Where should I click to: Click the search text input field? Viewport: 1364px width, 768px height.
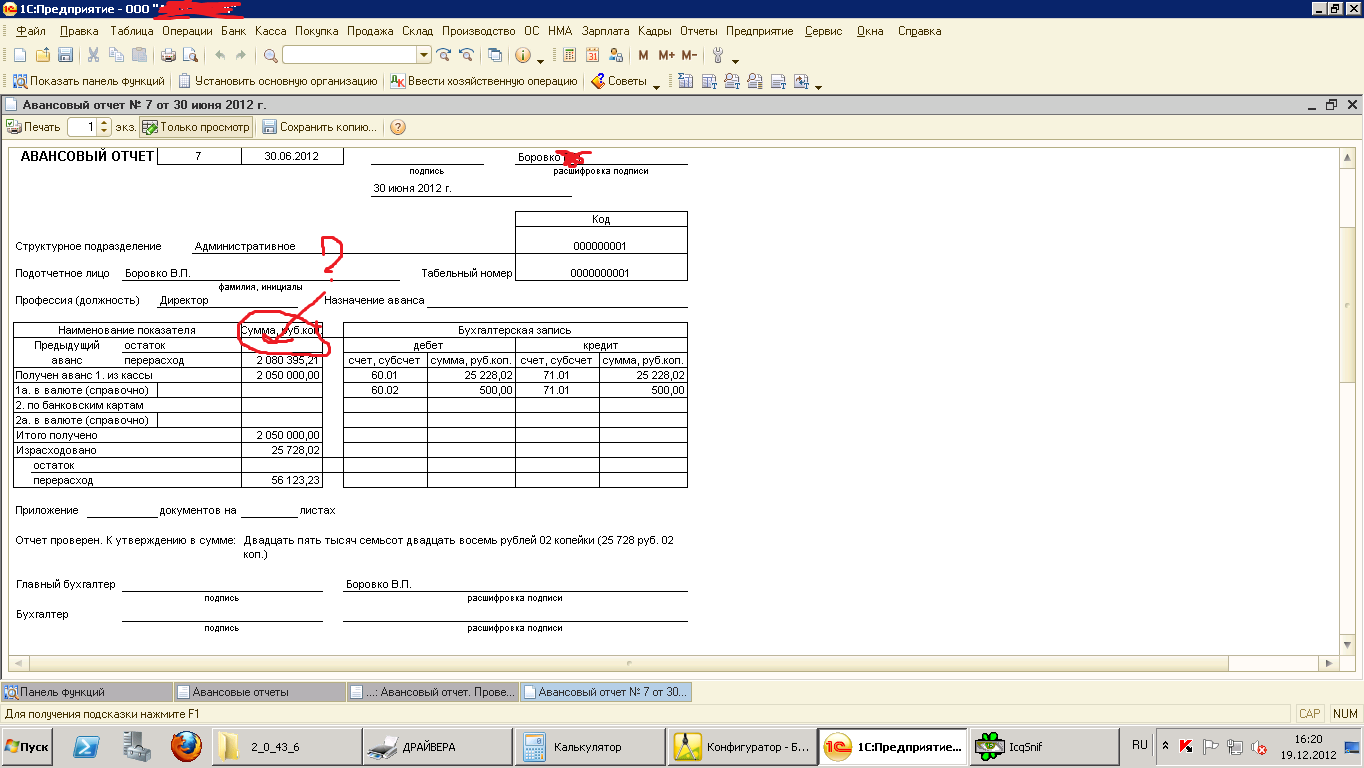click(x=348, y=55)
